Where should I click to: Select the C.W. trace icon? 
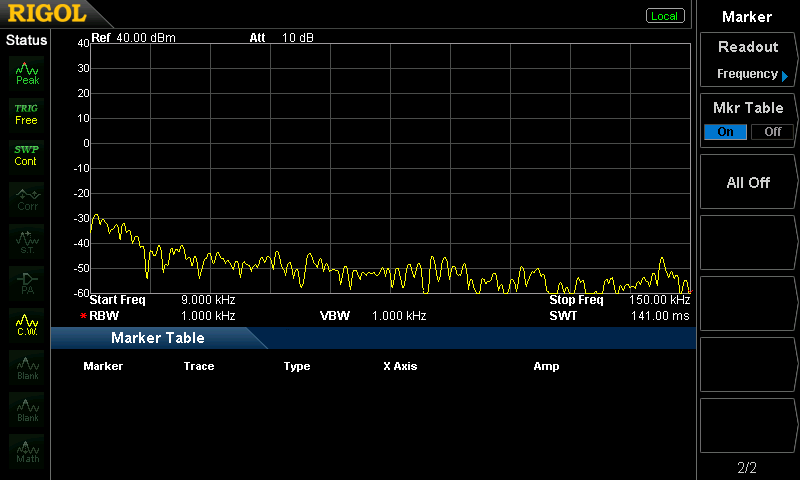click(26, 324)
